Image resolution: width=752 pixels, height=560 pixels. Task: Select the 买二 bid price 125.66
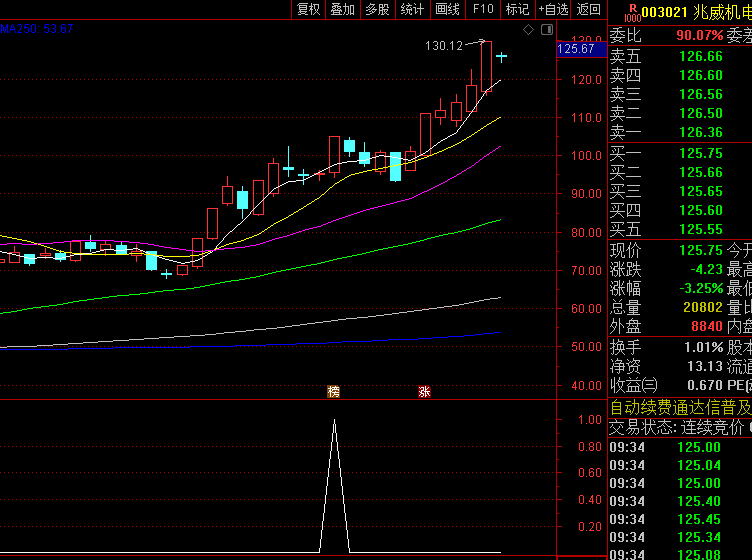coord(701,173)
